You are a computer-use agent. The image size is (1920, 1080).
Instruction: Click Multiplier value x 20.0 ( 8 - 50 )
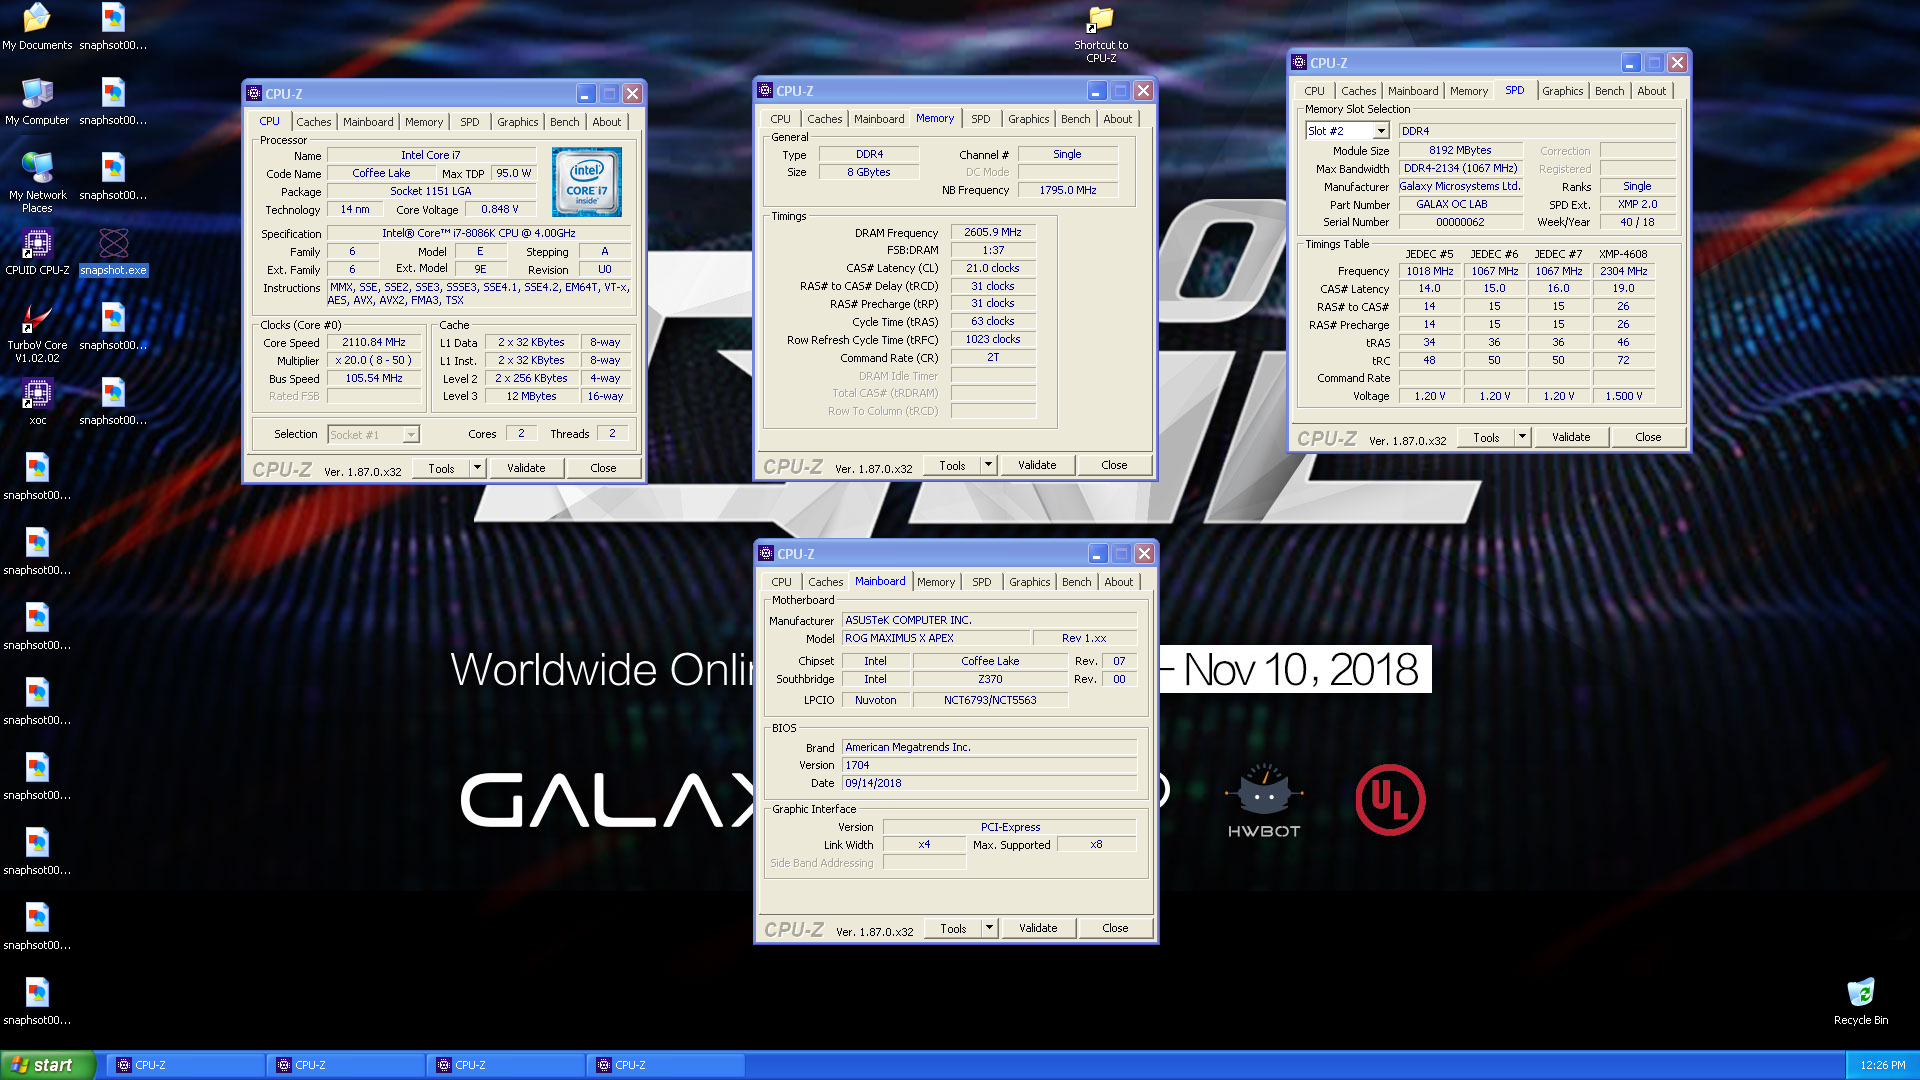coord(374,360)
